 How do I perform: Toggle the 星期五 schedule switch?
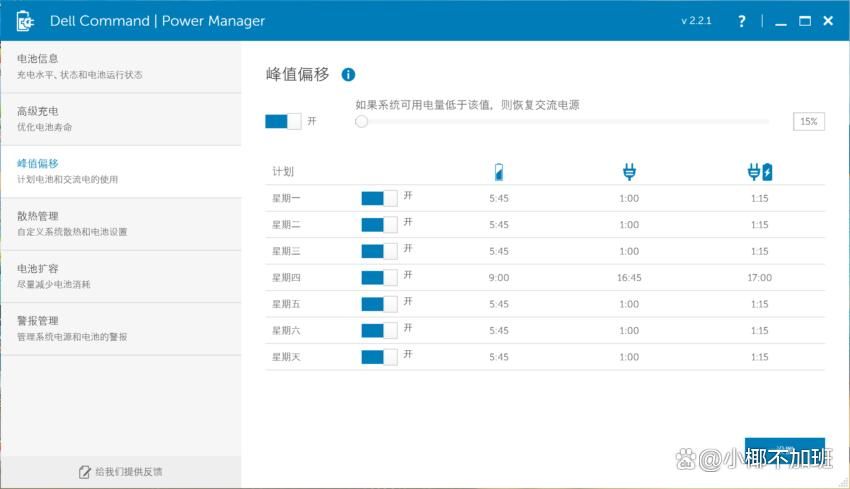379,304
